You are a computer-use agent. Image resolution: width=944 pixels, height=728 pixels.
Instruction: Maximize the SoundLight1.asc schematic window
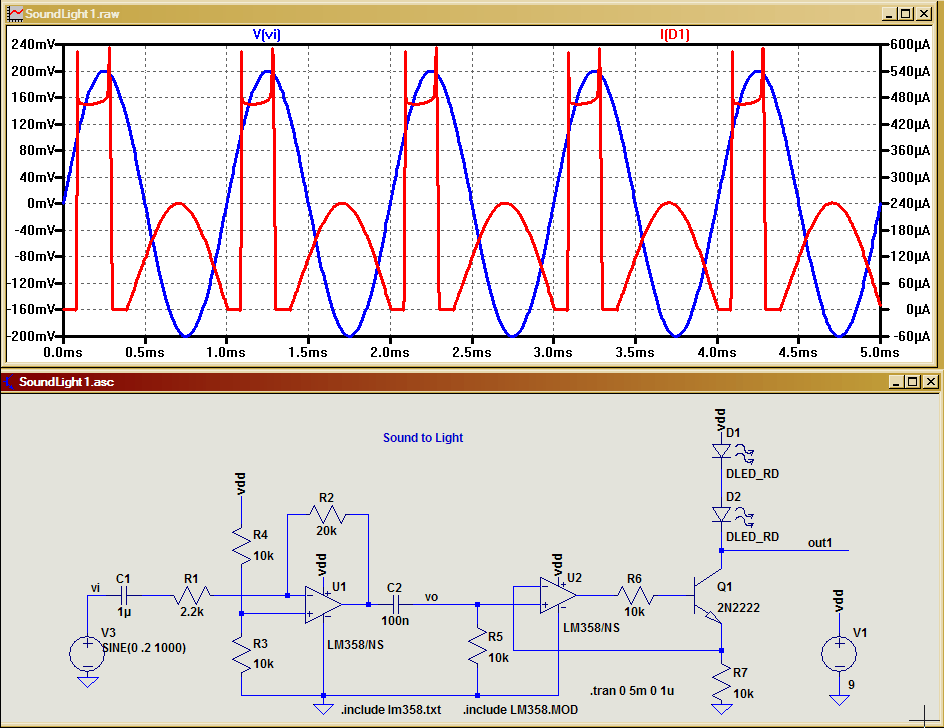(913, 381)
